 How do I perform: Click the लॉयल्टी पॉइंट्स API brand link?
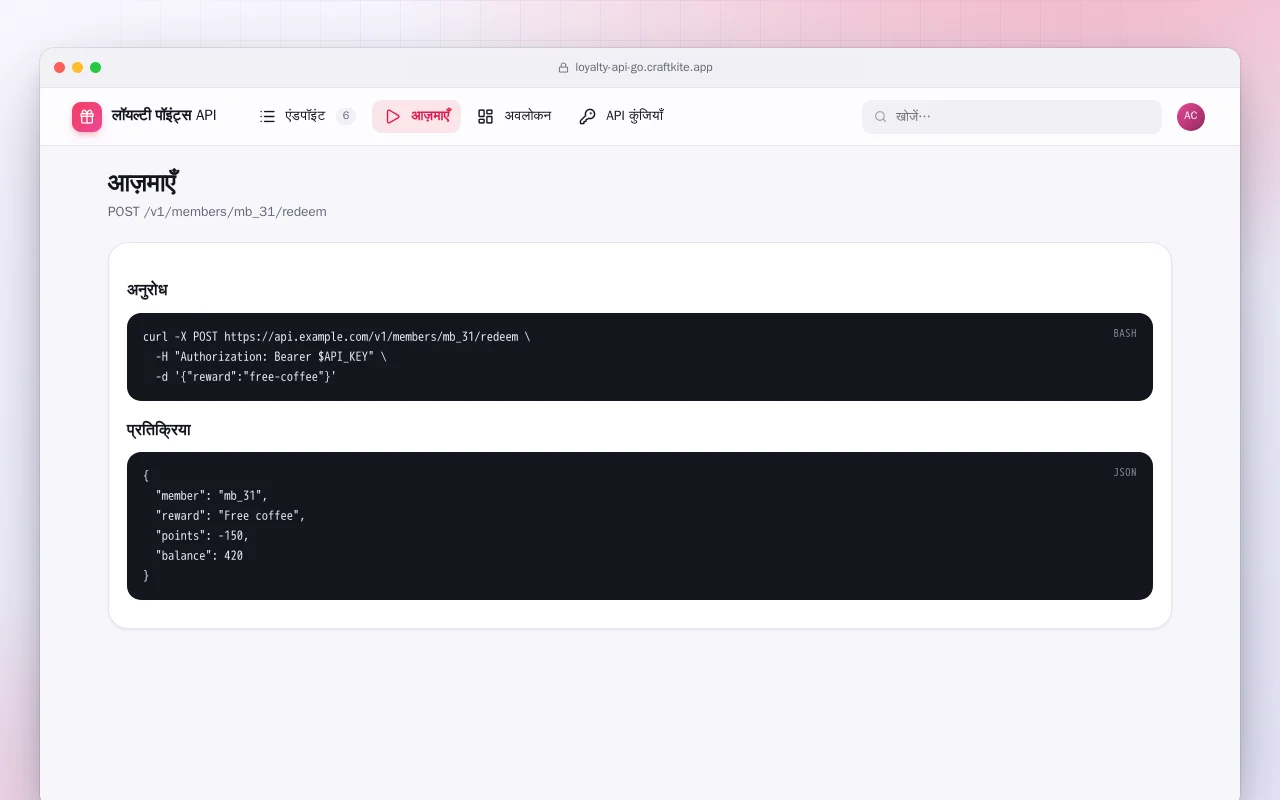(144, 117)
